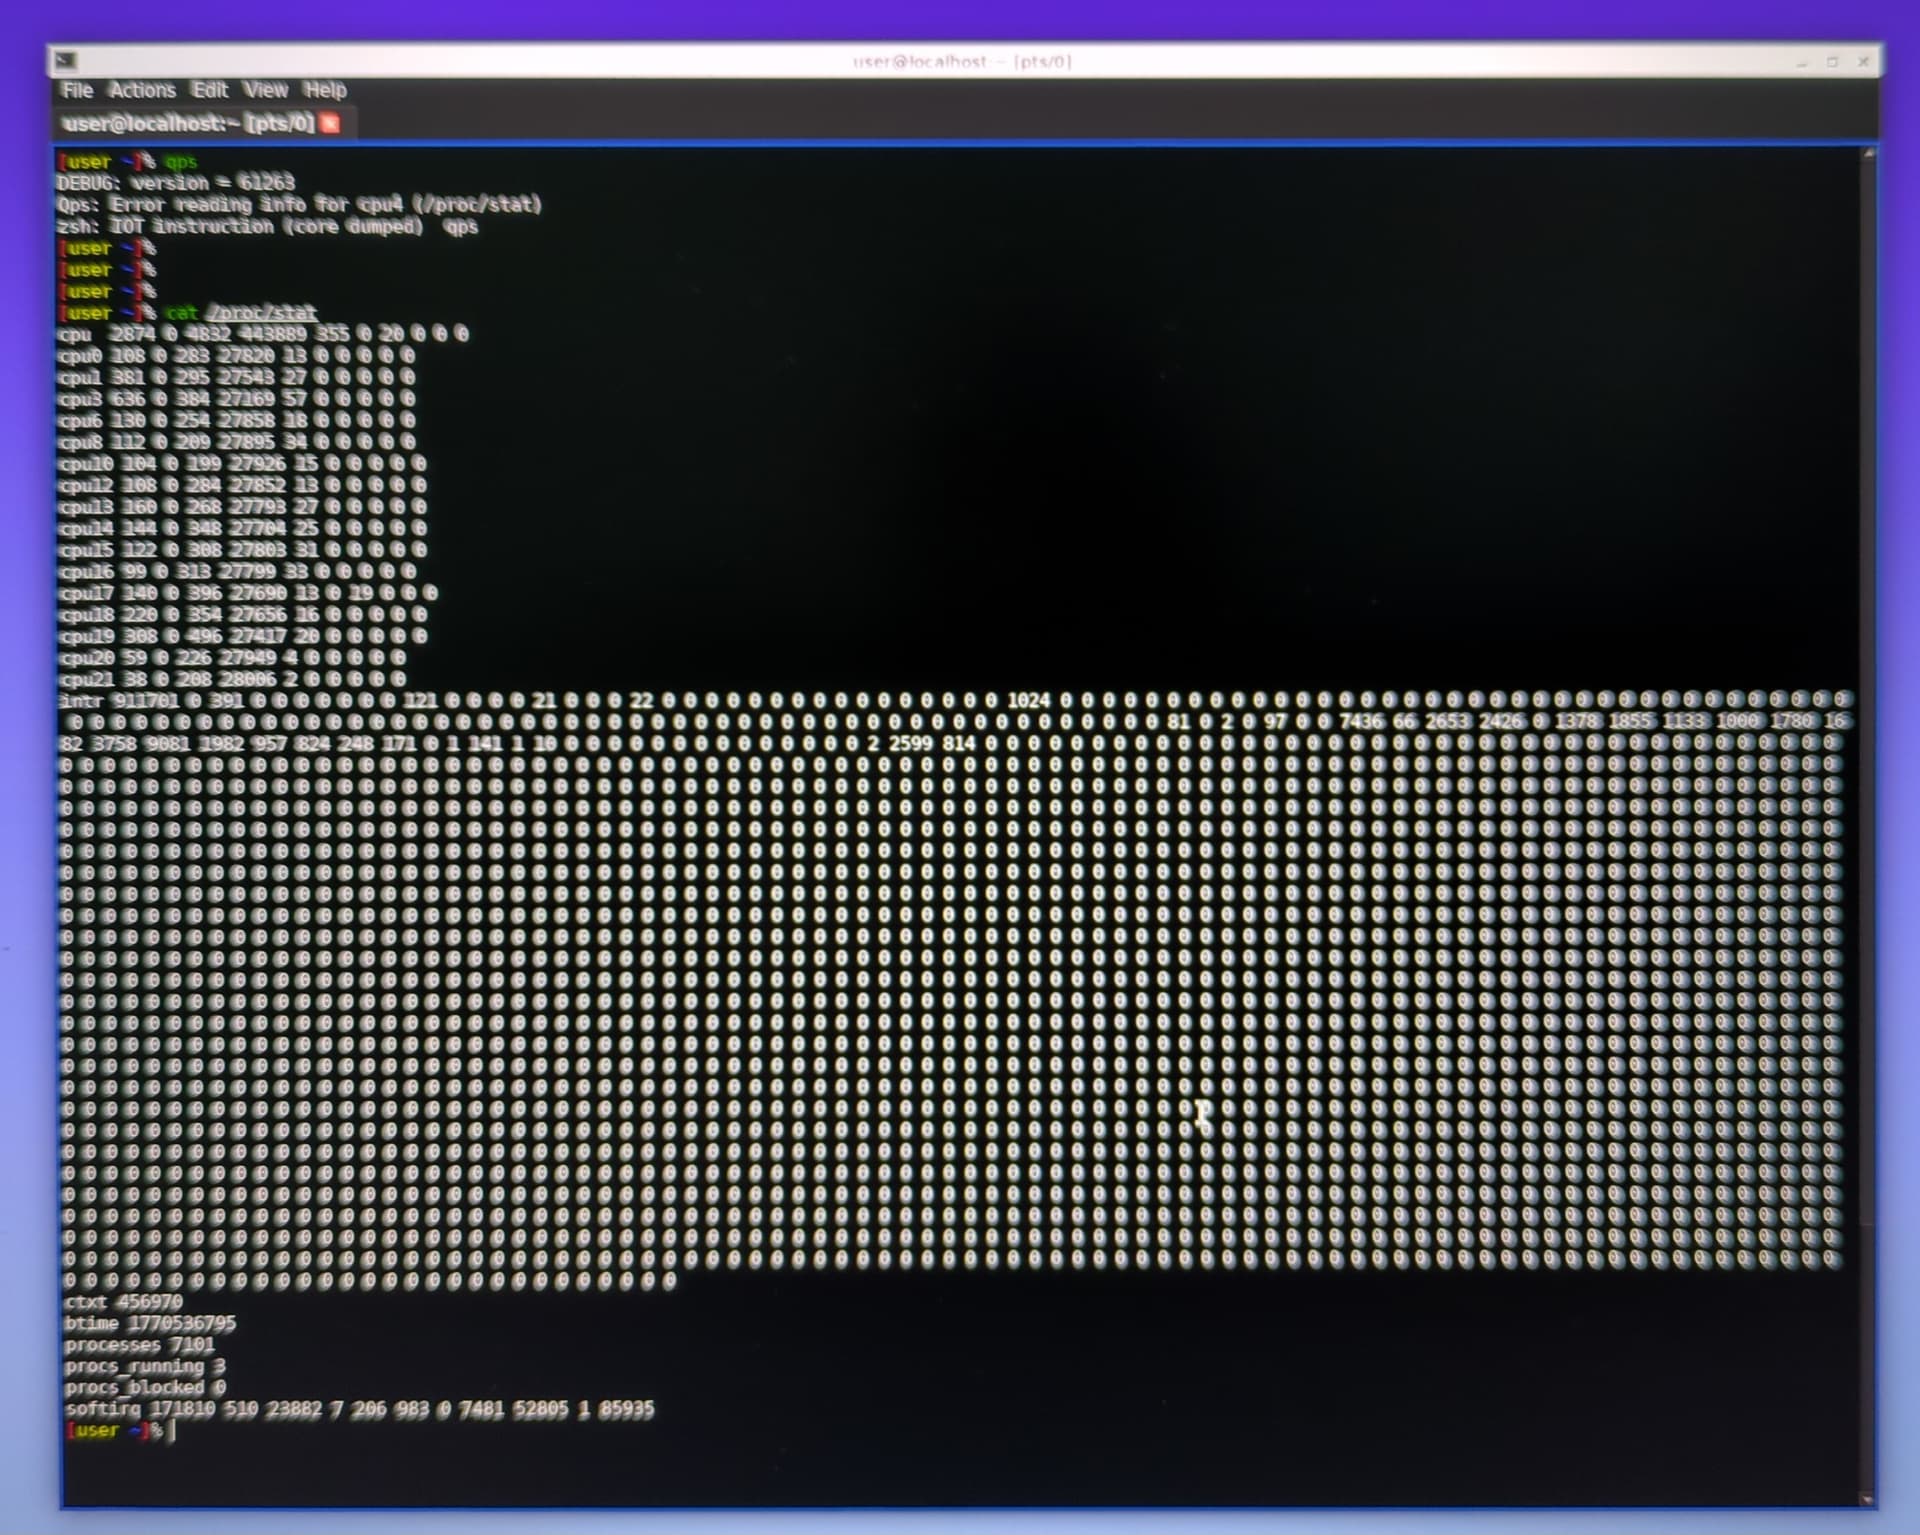Image resolution: width=1920 pixels, height=1535 pixels.
Task: Close the user@localhost pts/0 tab
Action: [330, 123]
